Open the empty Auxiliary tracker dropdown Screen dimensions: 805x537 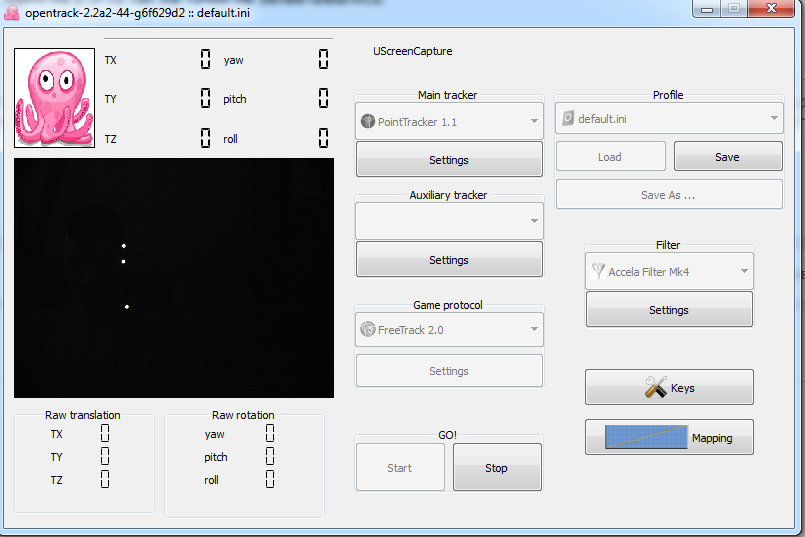(x=449, y=221)
